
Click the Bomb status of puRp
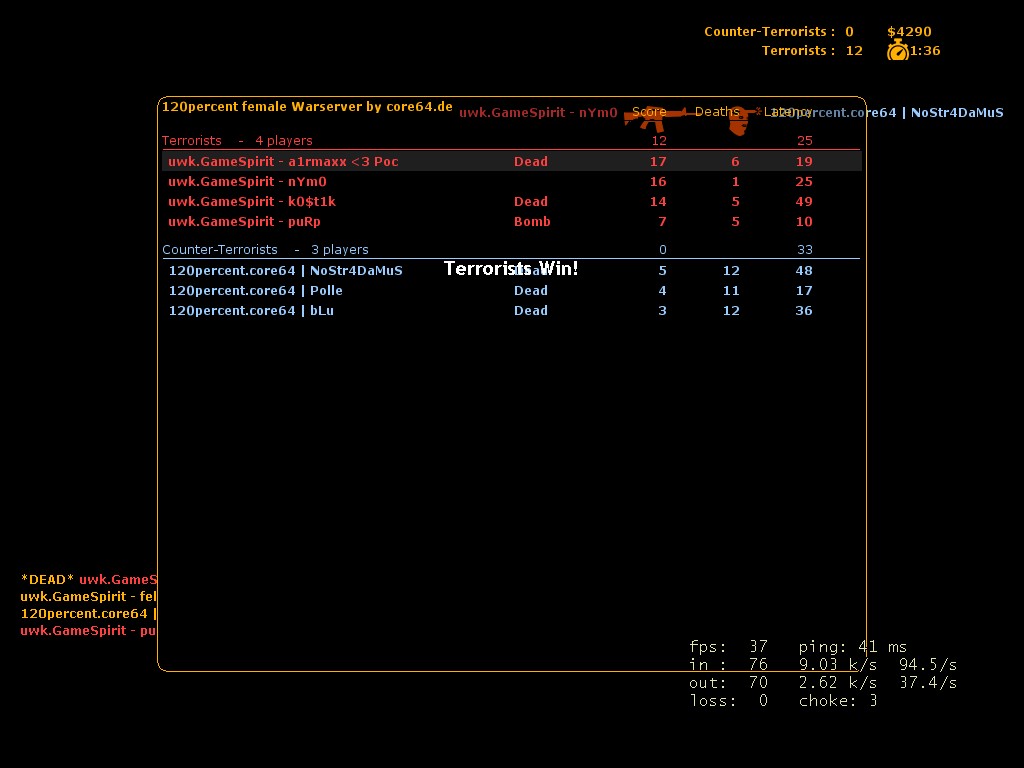pyautogui.click(x=532, y=222)
